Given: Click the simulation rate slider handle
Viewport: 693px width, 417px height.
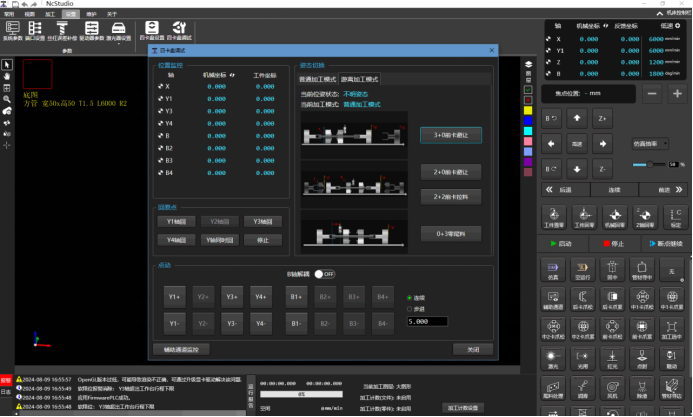Looking at the screenshot, I should [650, 164].
